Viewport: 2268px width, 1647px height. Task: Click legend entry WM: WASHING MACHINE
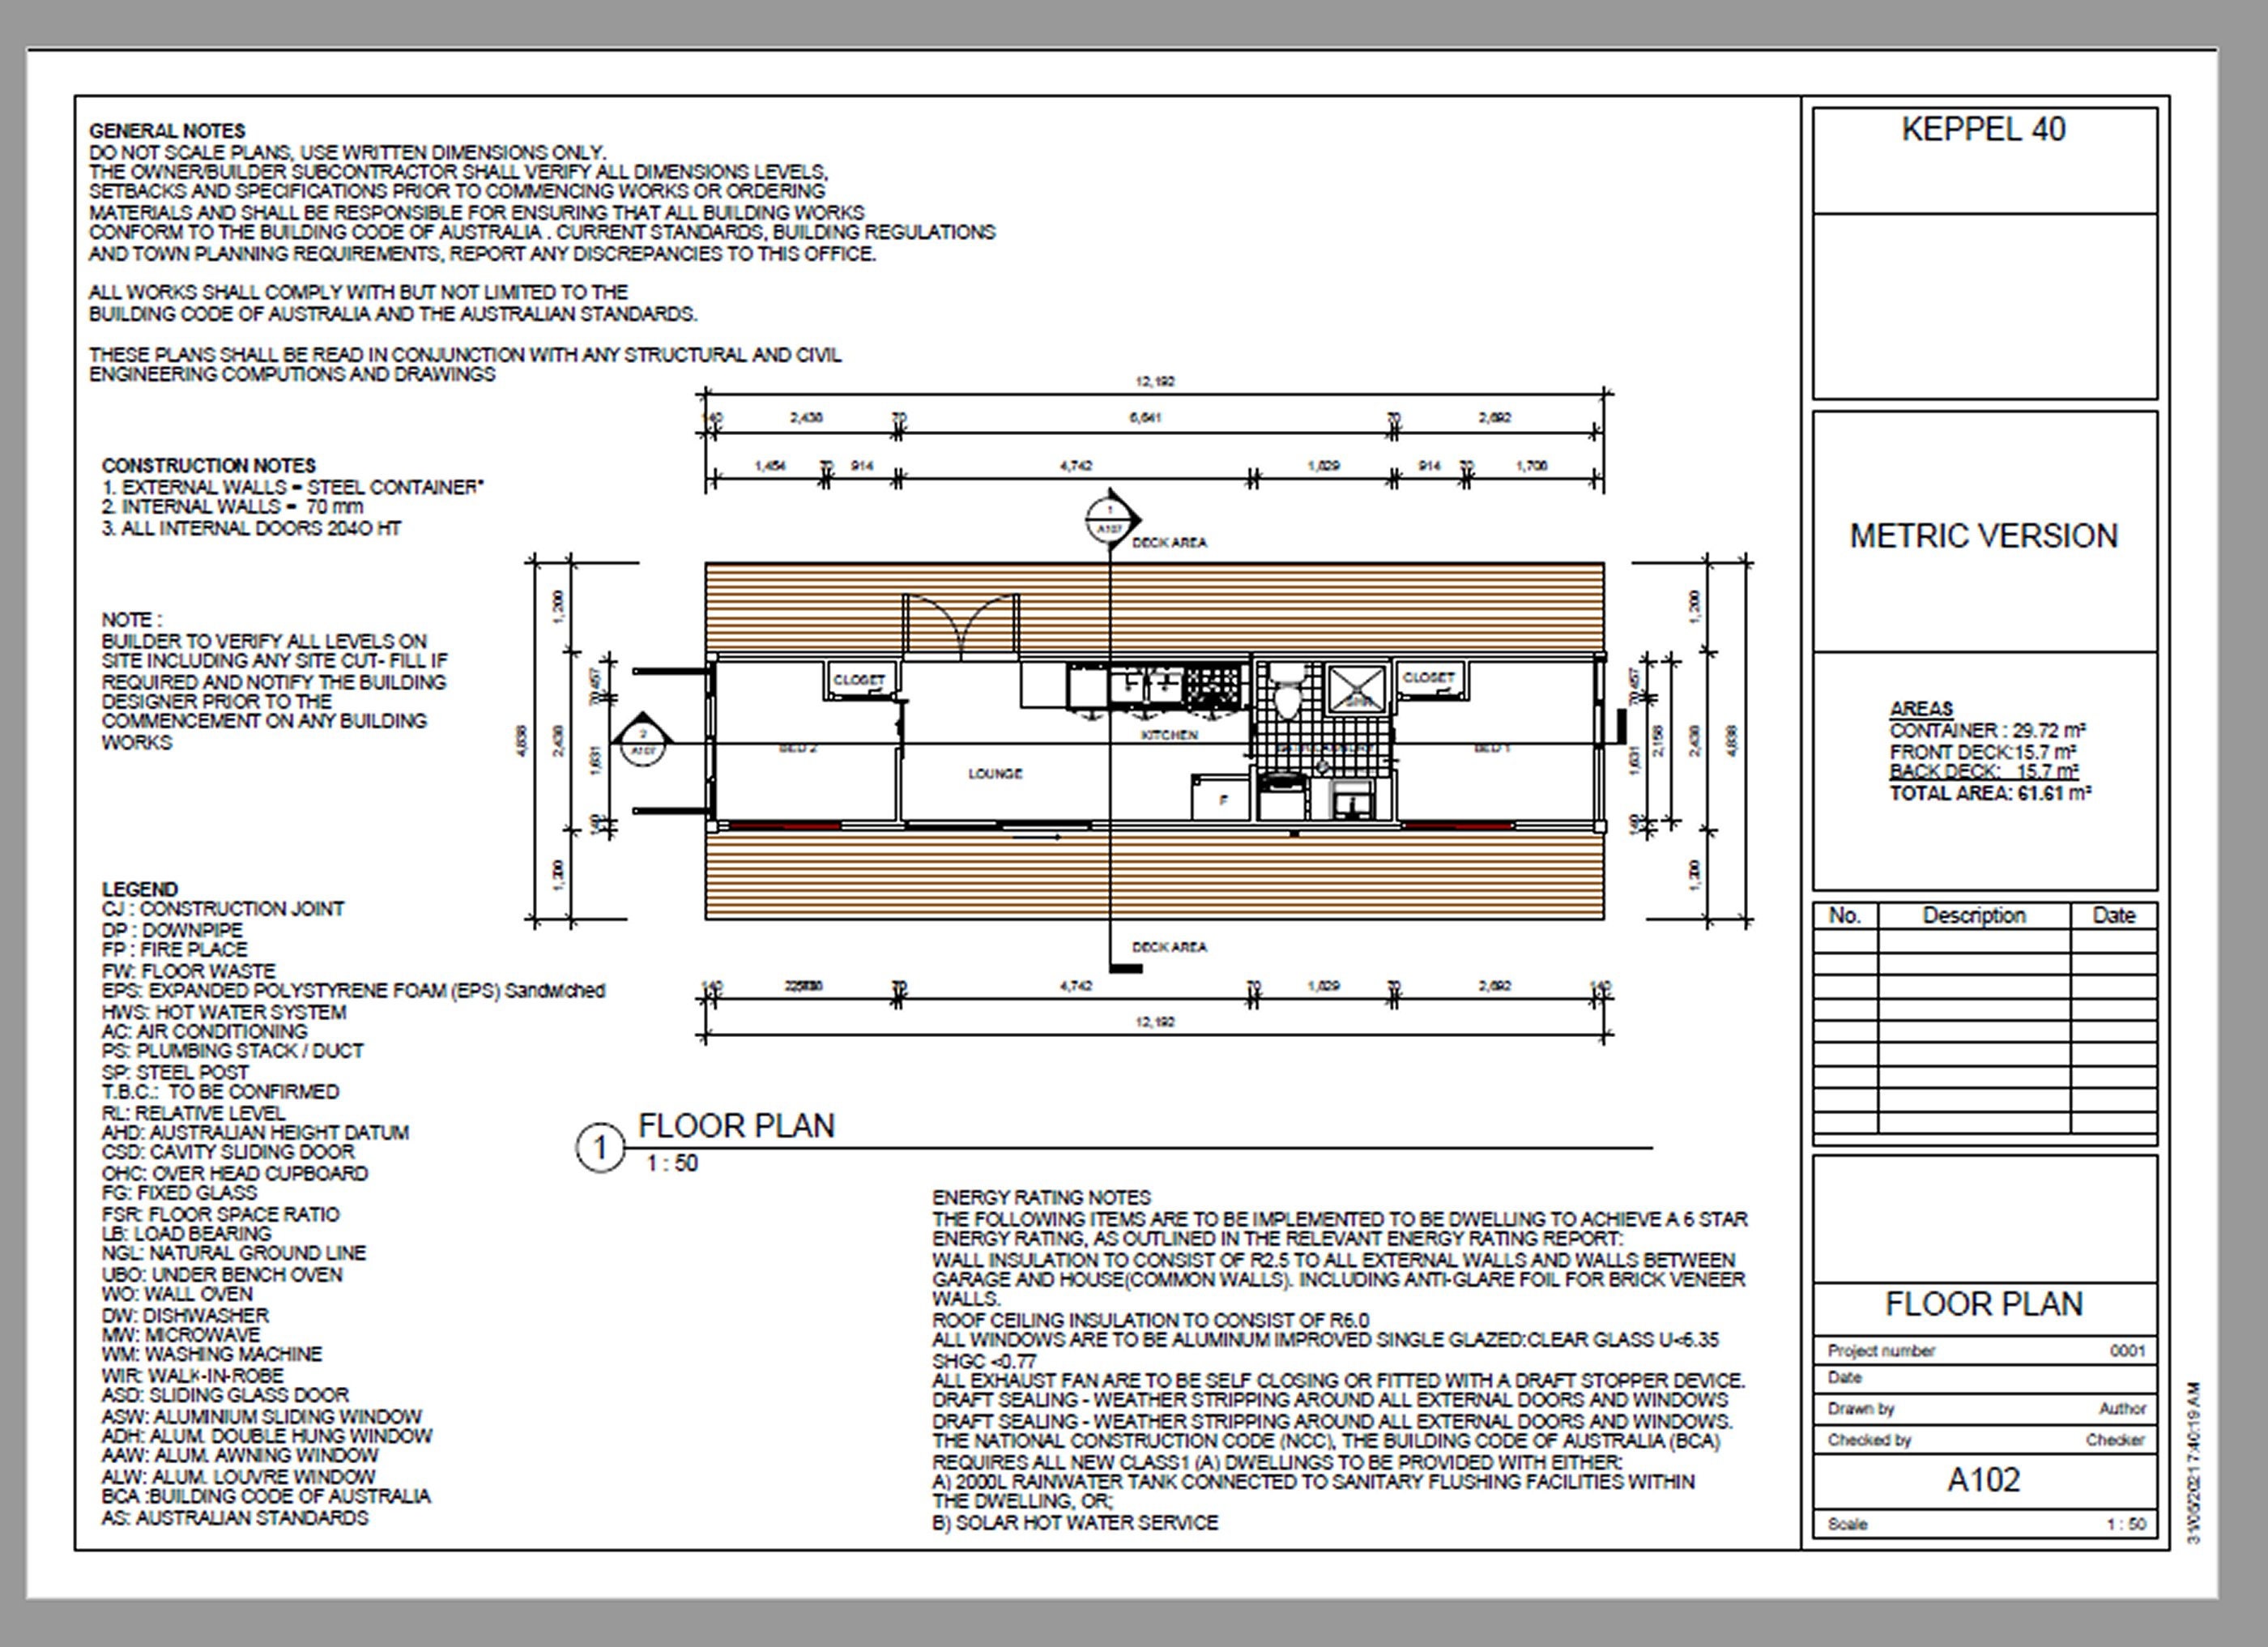[211, 1354]
